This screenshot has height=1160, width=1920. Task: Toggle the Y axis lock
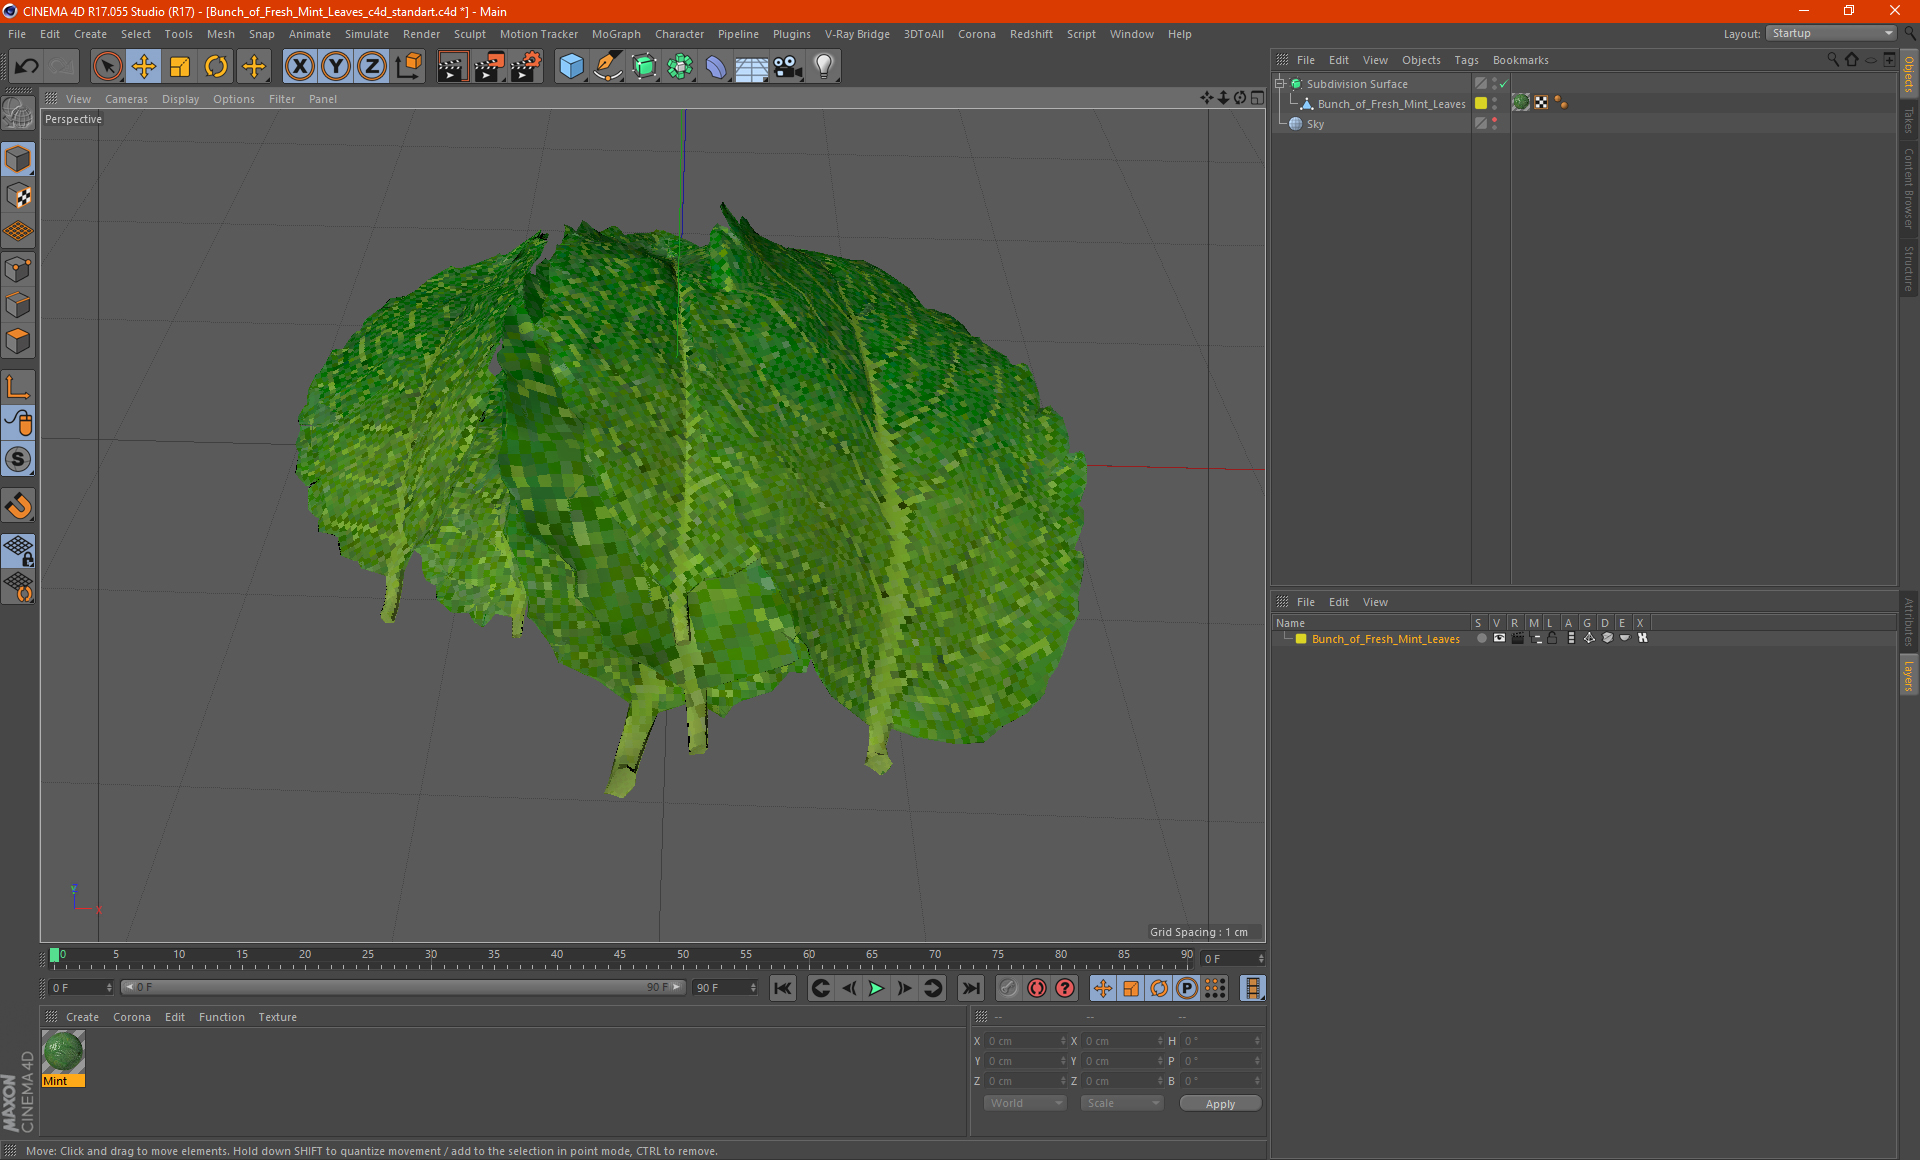pos(336,67)
